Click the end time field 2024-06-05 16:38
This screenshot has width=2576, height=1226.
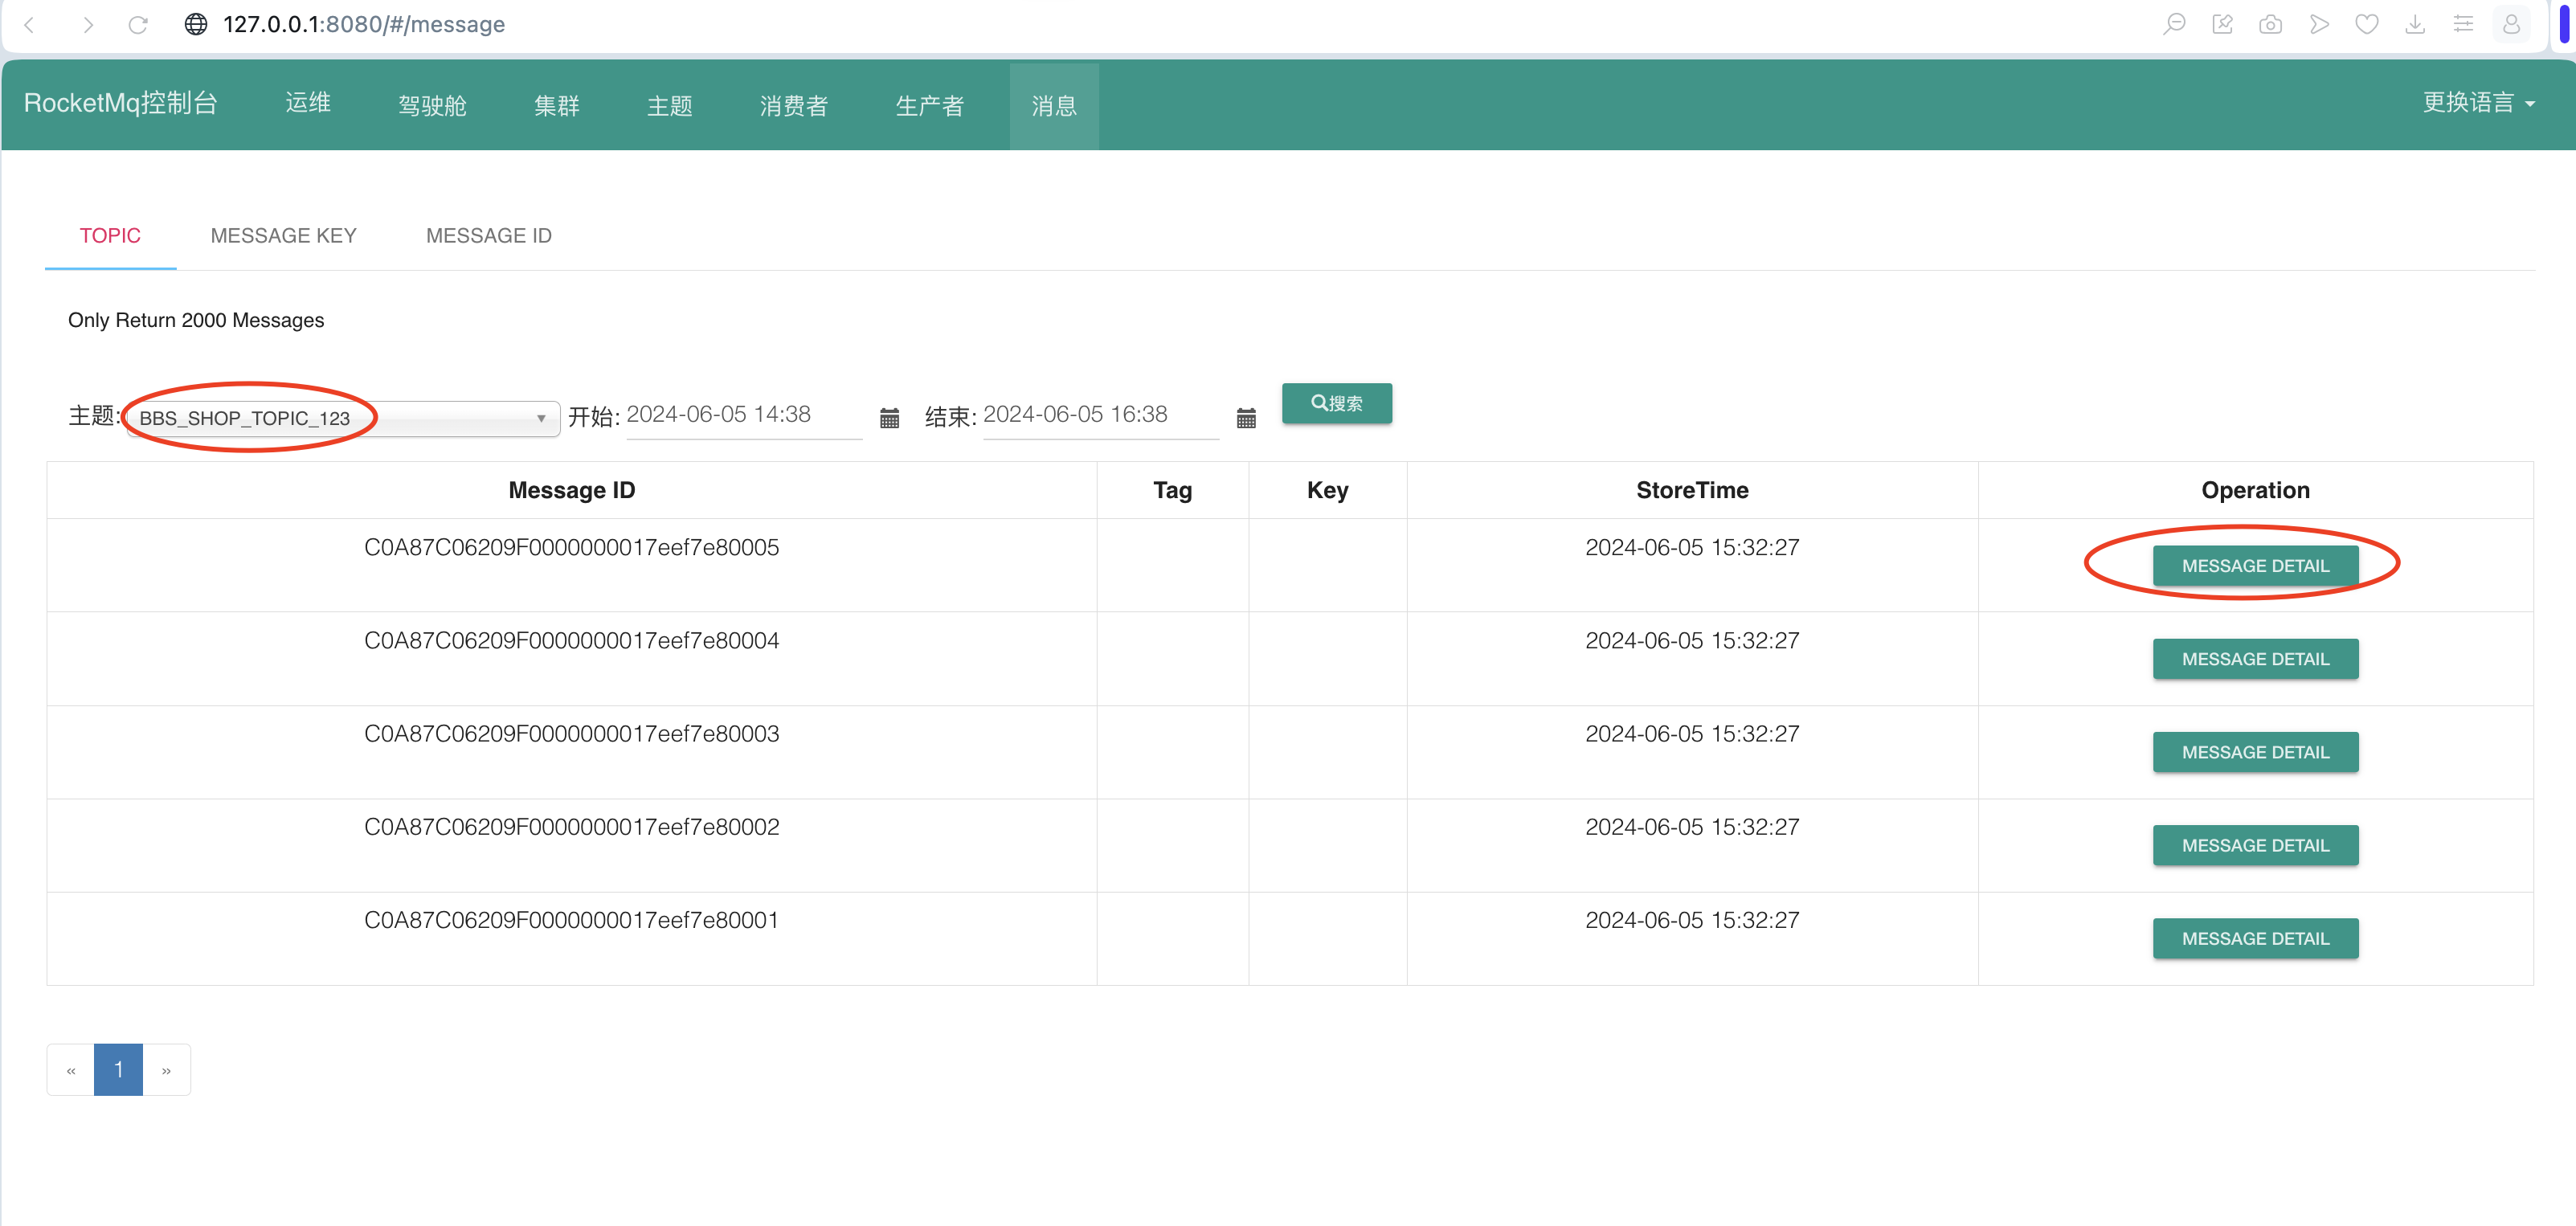pos(1100,415)
